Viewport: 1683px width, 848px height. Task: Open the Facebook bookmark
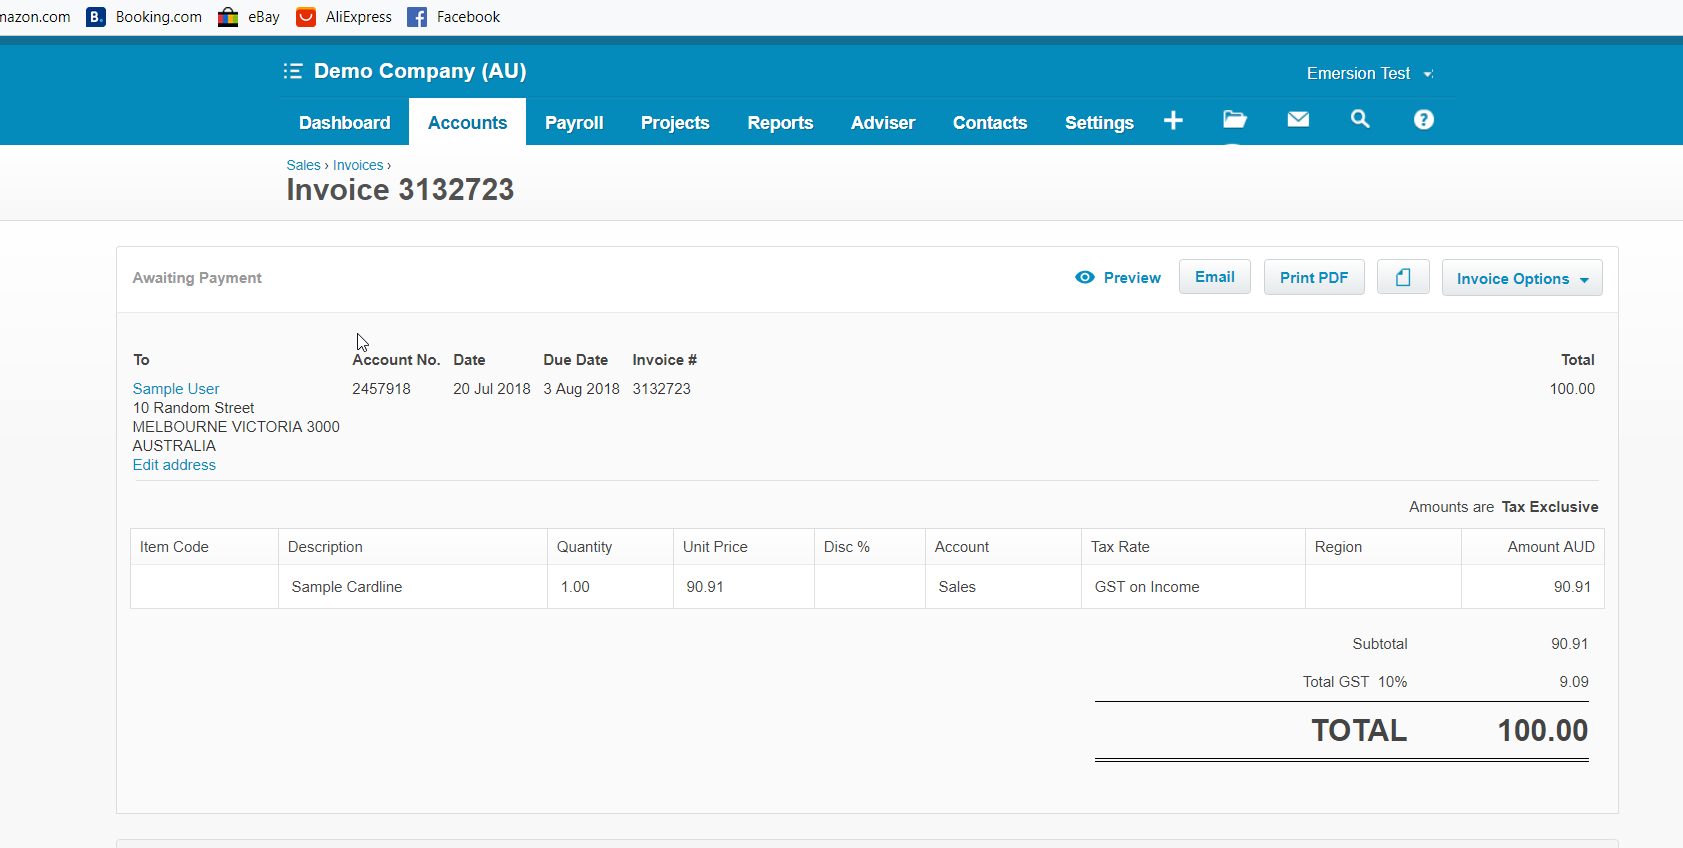454,17
